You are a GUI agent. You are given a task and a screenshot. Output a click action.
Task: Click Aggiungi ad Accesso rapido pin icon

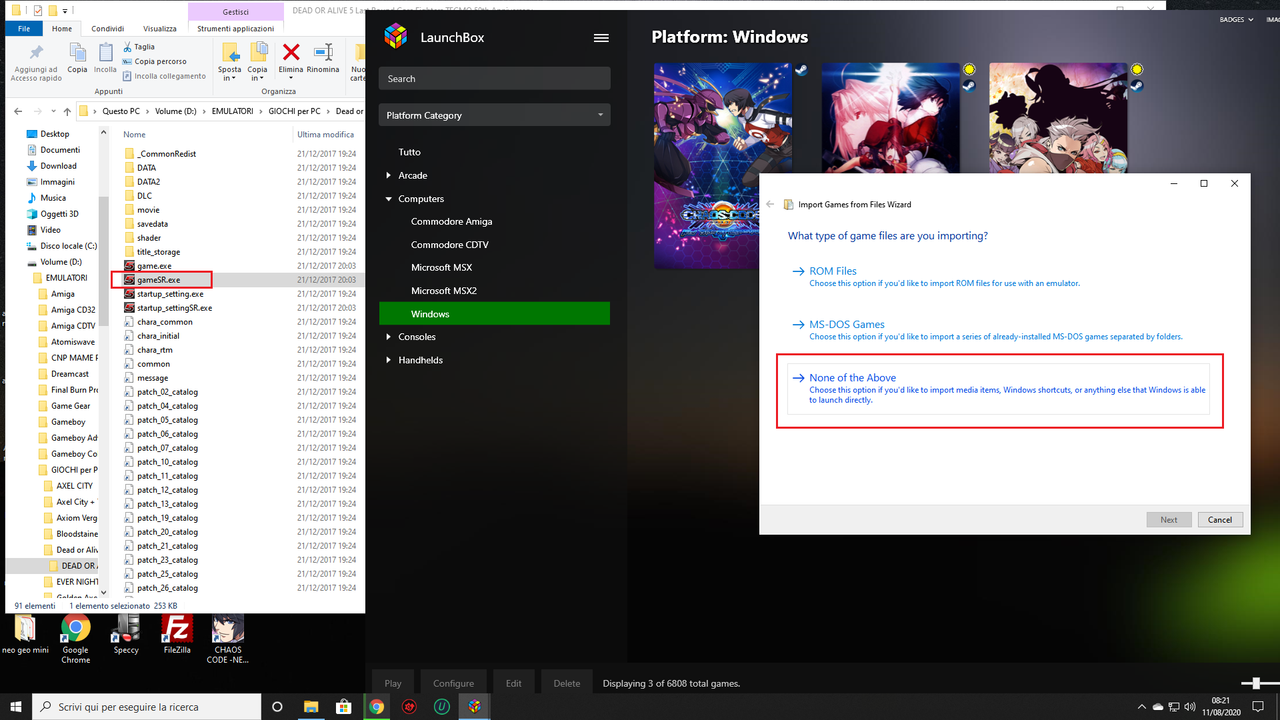point(36,52)
